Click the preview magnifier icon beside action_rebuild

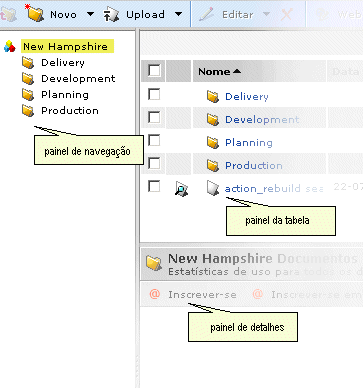[181, 189]
